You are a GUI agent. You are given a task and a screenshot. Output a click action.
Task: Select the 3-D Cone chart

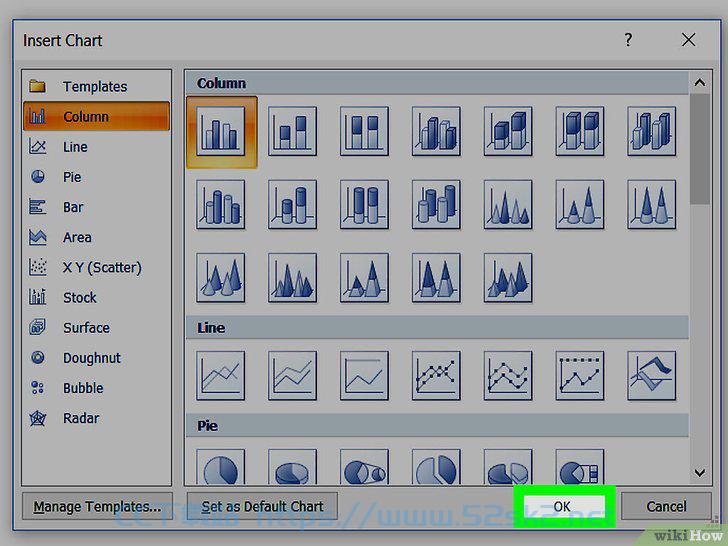click(x=221, y=278)
